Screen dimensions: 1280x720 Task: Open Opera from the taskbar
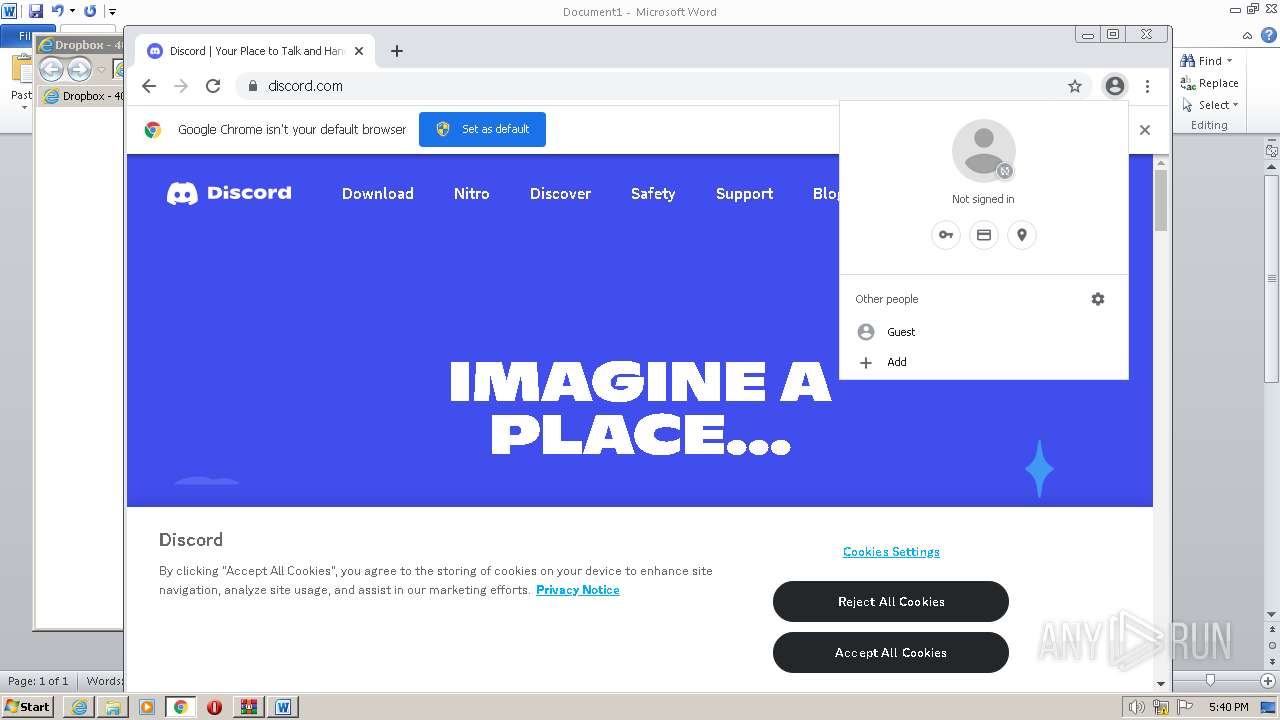(214, 707)
